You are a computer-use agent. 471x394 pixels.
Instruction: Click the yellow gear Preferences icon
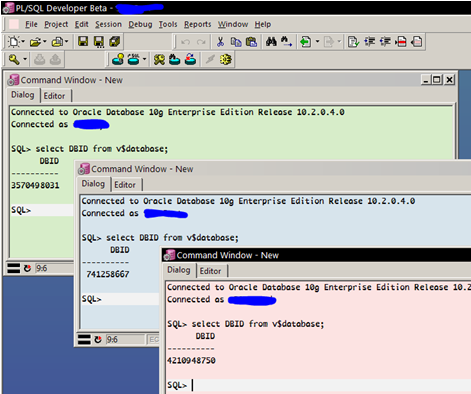(226, 60)
